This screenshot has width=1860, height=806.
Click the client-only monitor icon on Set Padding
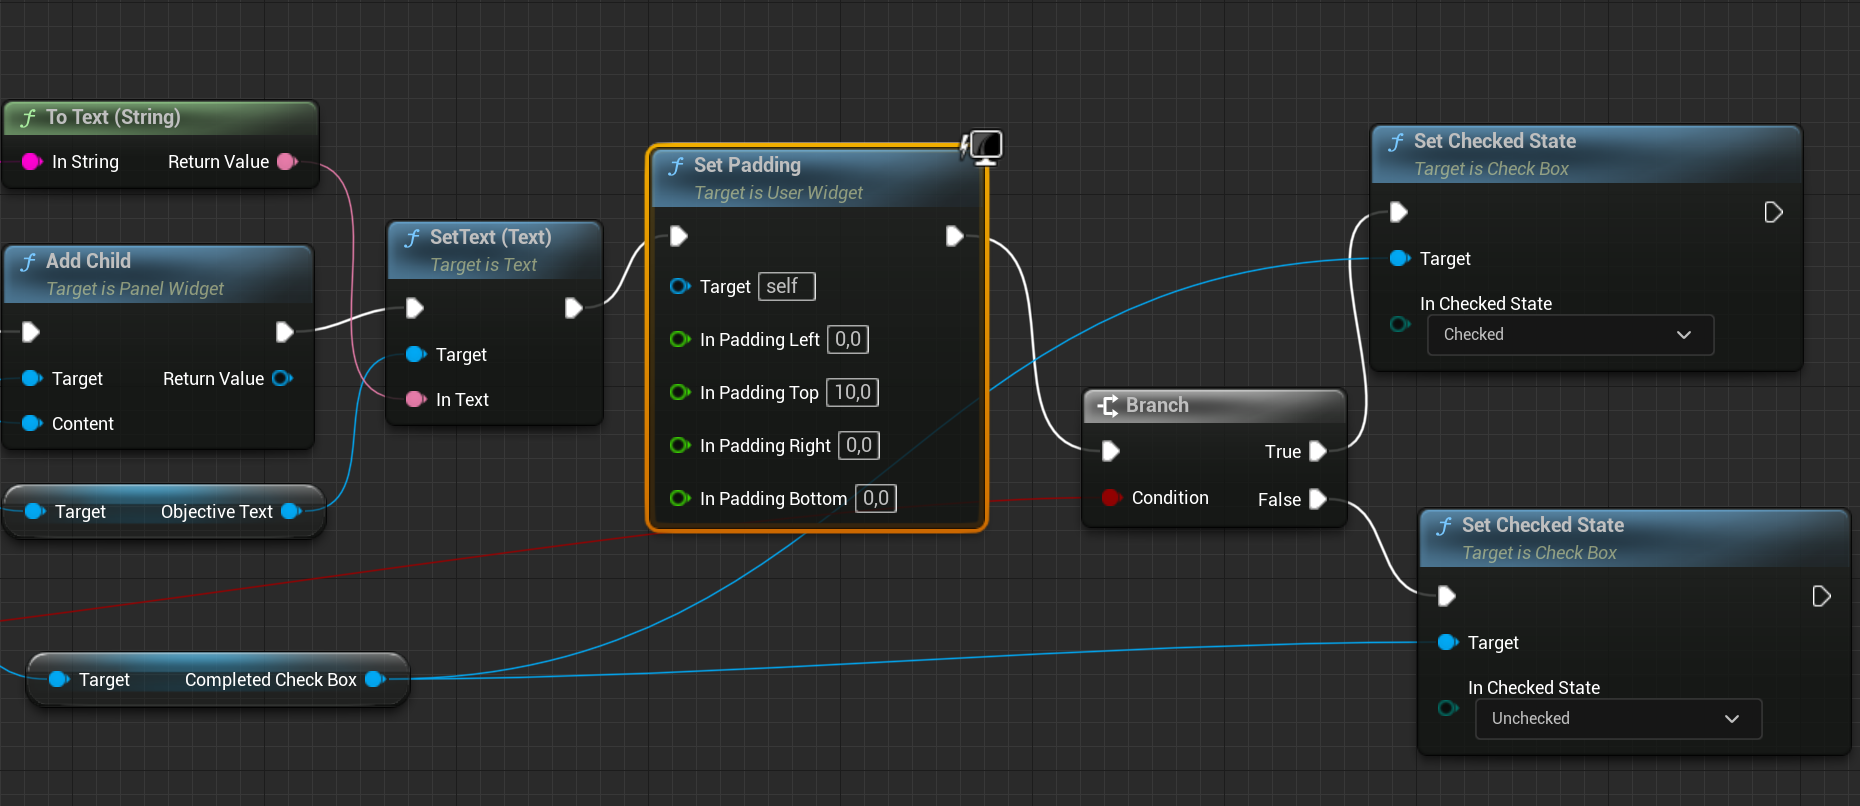(983, 146)
